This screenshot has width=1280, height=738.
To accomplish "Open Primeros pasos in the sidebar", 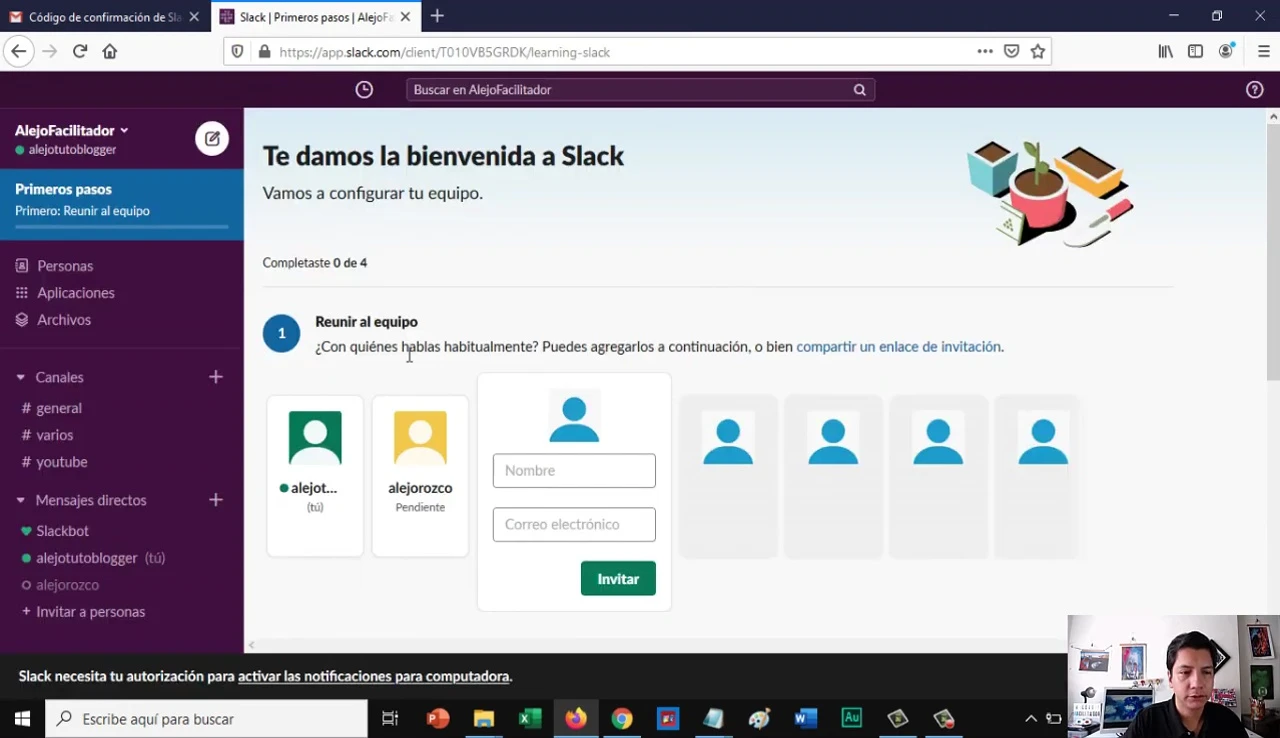I will 122,204.
